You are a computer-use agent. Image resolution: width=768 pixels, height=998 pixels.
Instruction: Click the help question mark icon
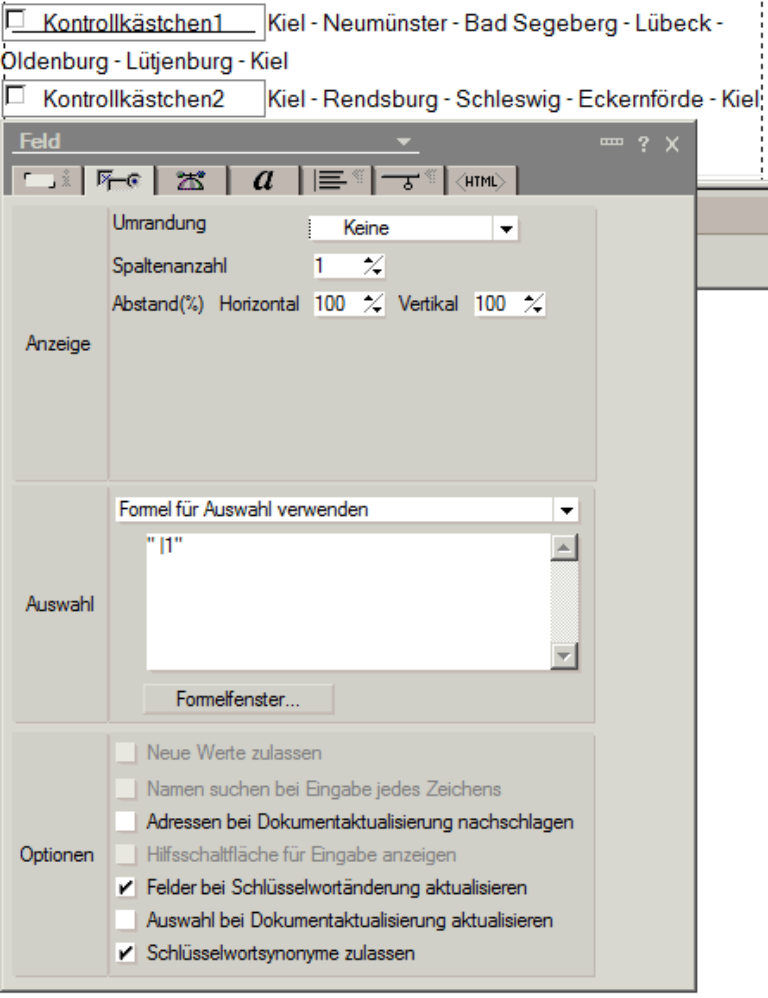pos(643,144)
